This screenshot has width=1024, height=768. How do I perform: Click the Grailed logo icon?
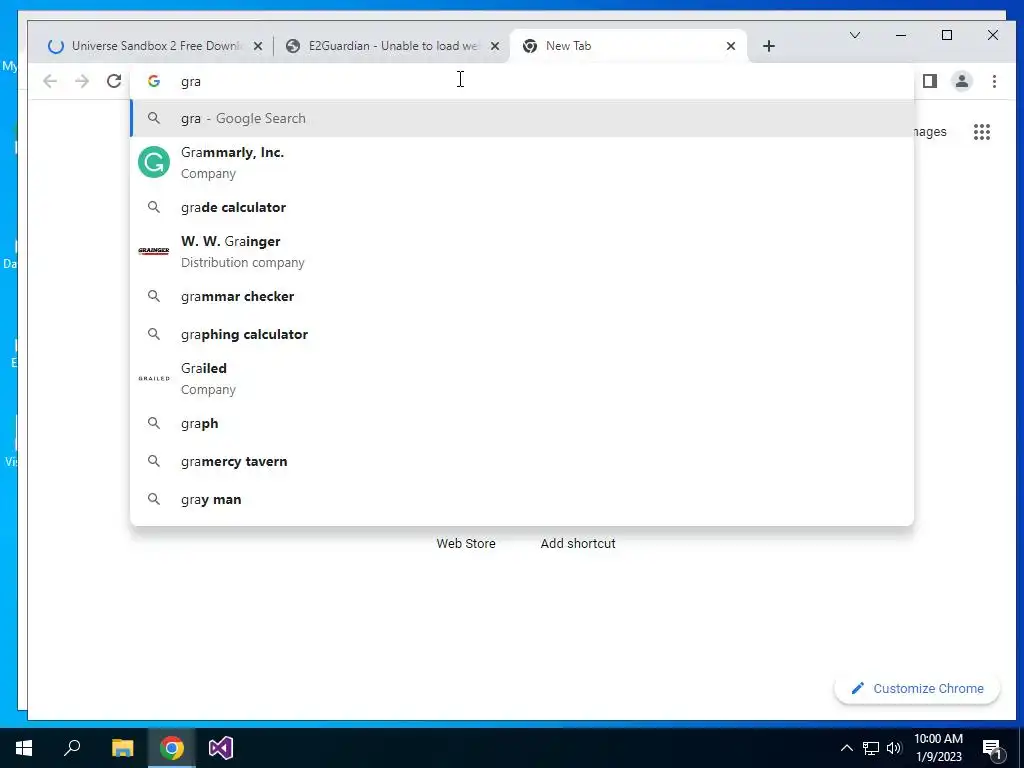coord(154,378)
